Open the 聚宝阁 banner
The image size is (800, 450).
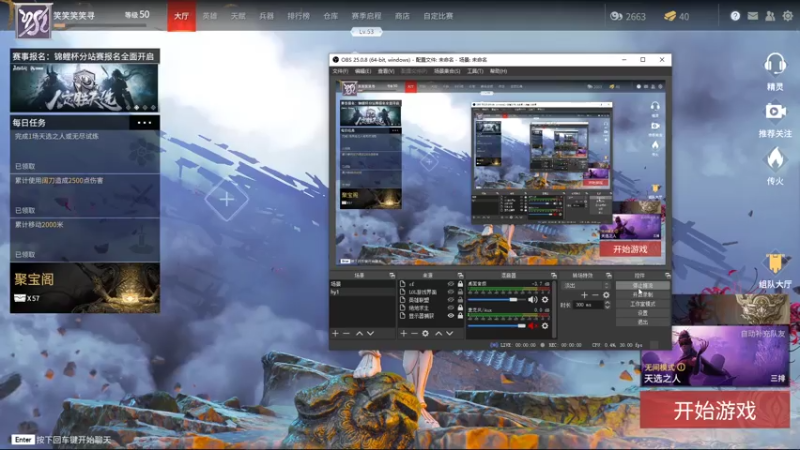85,288
